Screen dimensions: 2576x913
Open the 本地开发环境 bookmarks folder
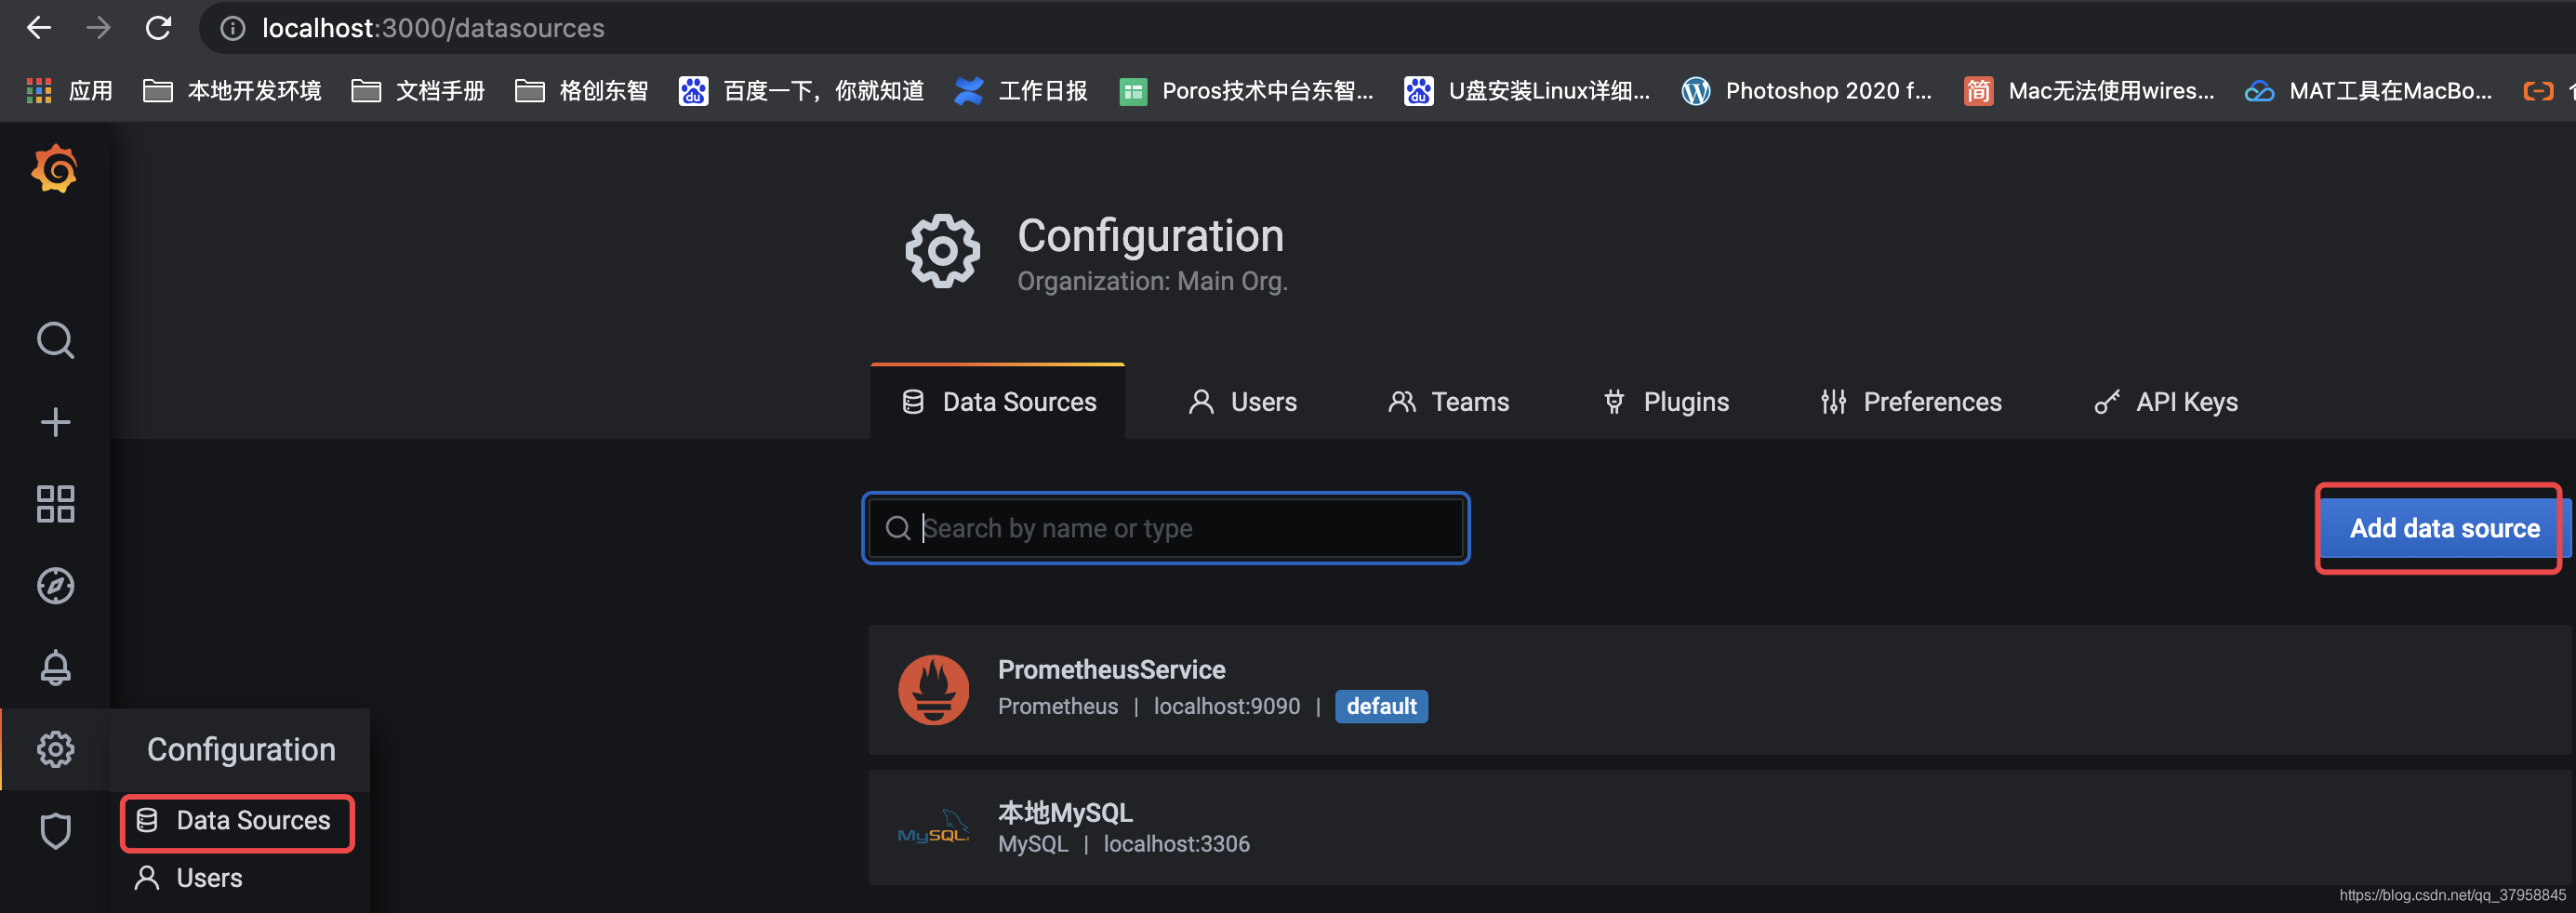232,91
